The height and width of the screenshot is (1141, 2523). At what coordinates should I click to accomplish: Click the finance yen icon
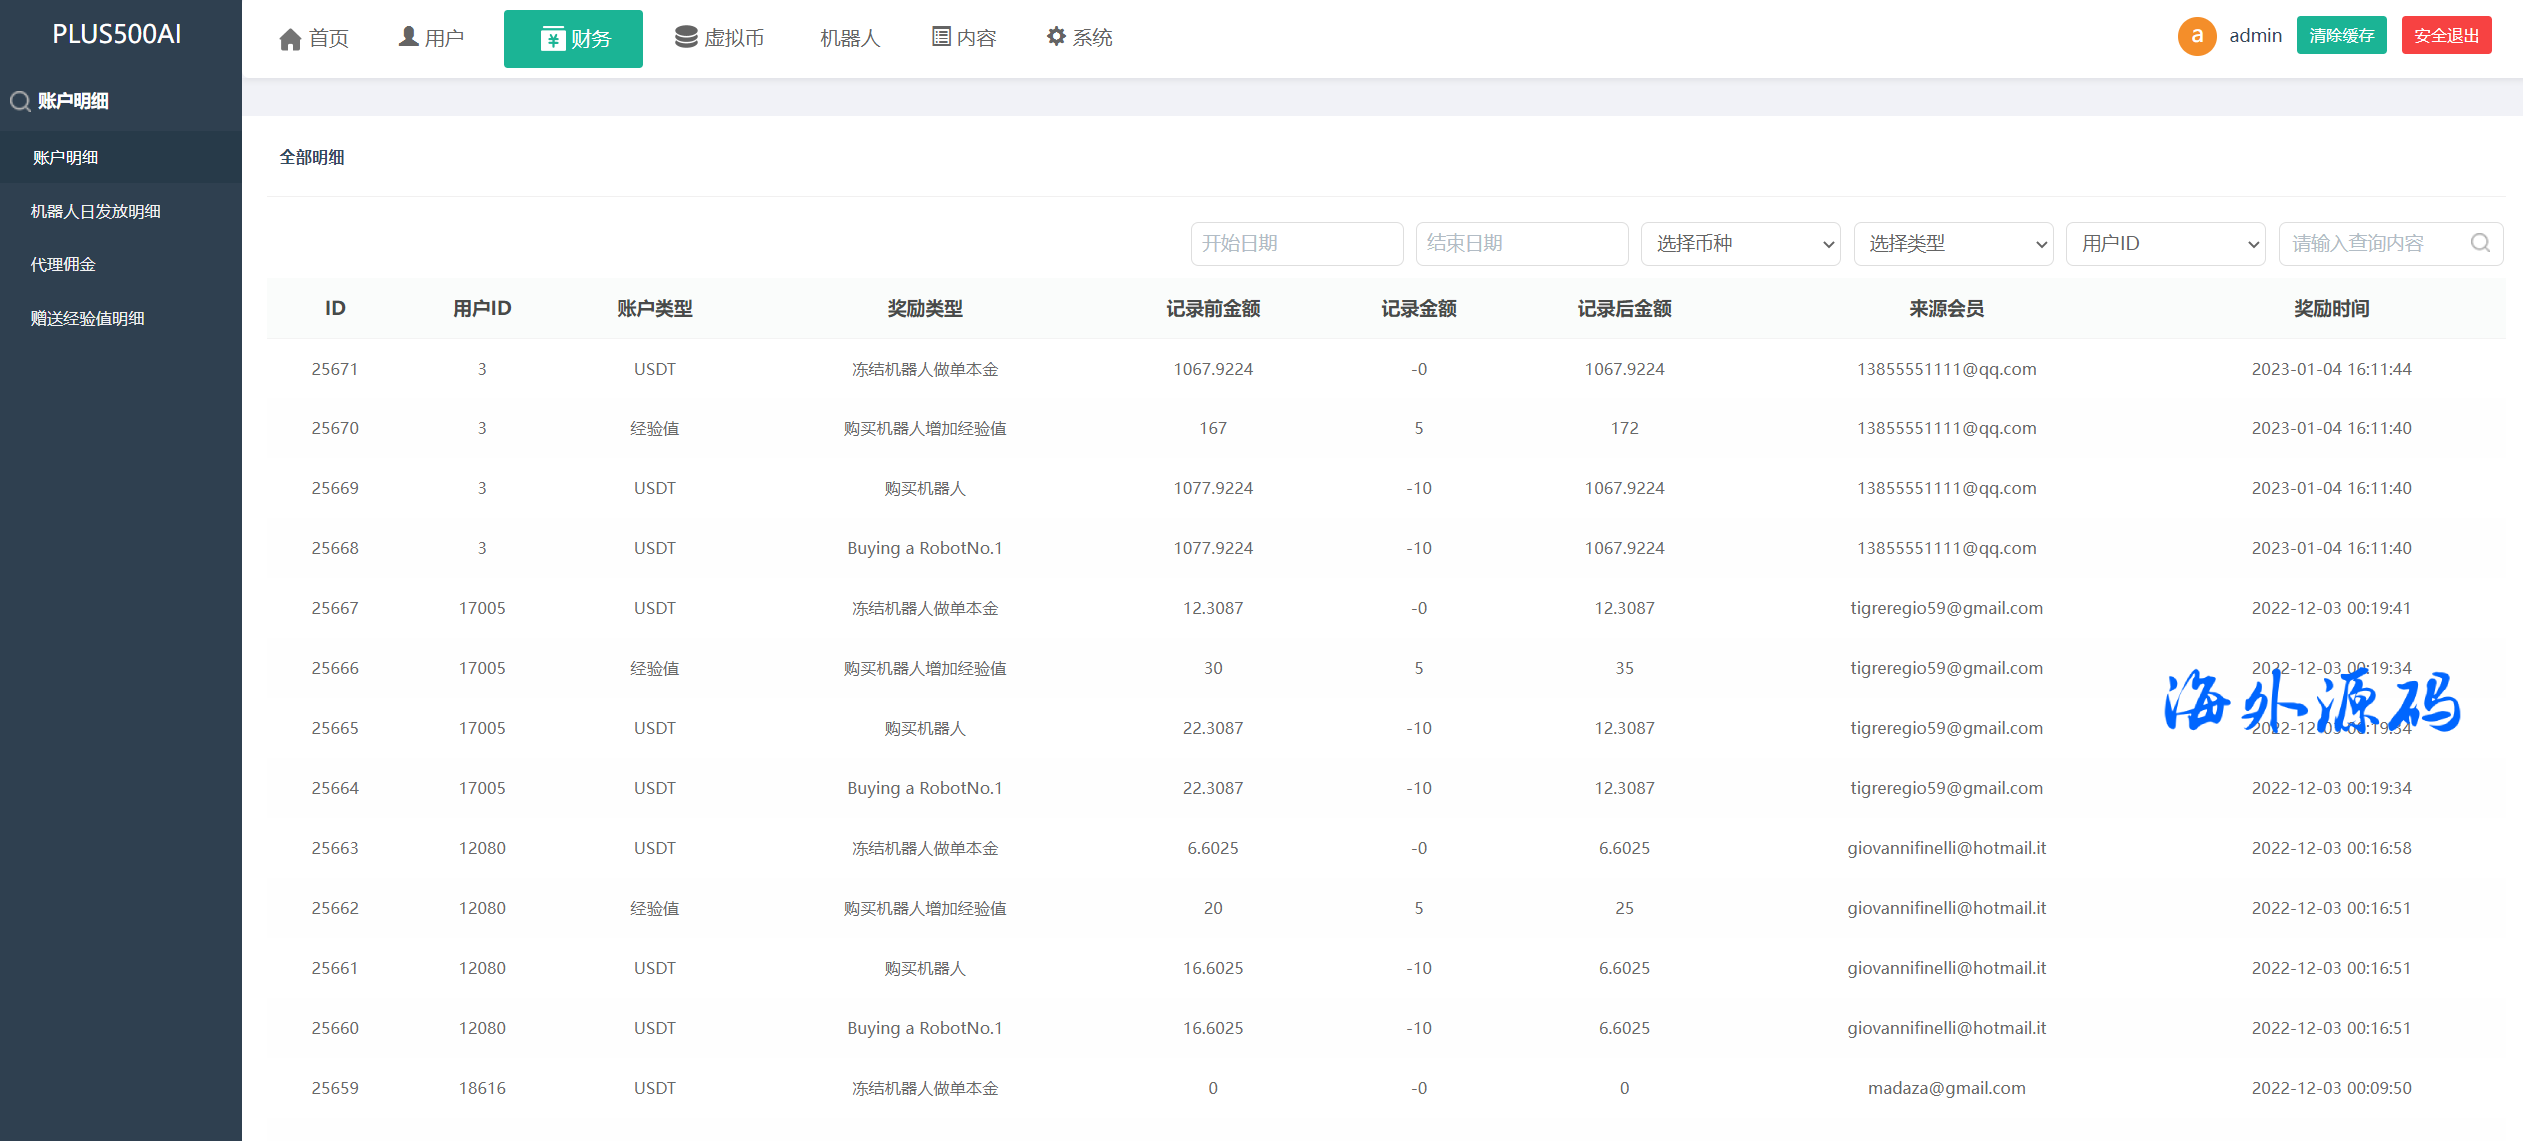coord(552,39)
